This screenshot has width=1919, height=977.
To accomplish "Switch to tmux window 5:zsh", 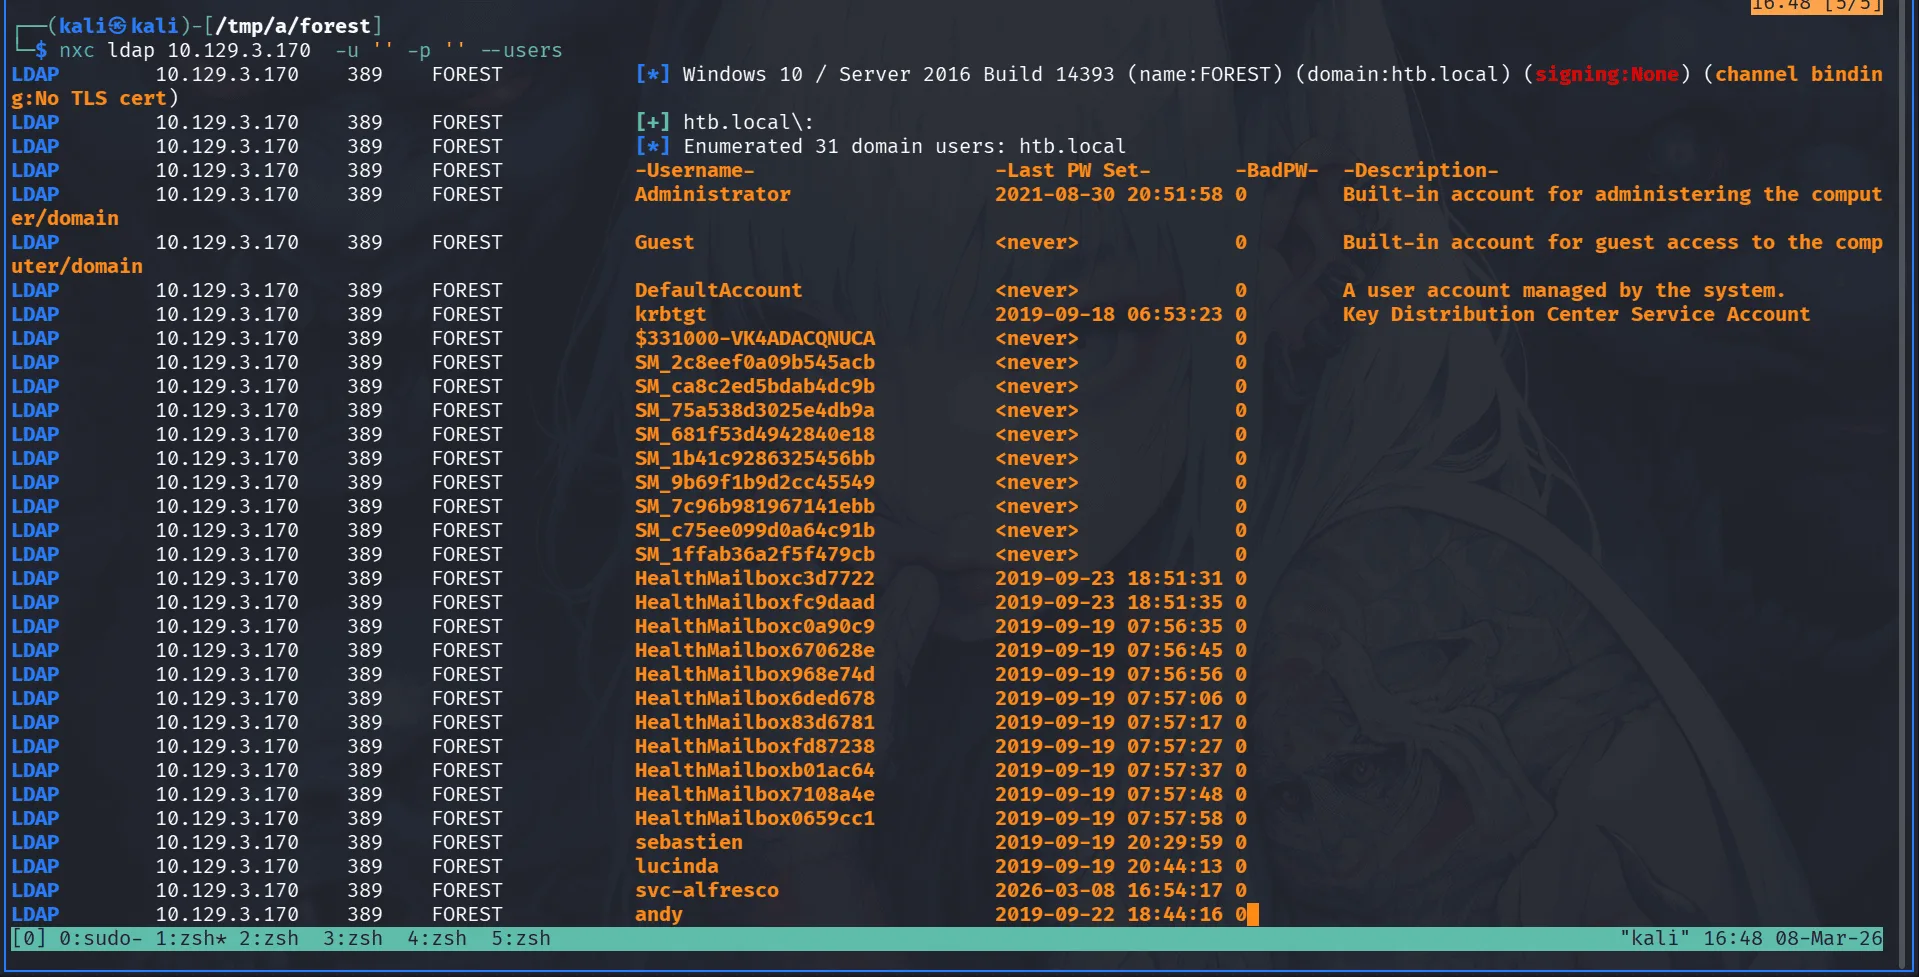I will click(x=520, y=938).
